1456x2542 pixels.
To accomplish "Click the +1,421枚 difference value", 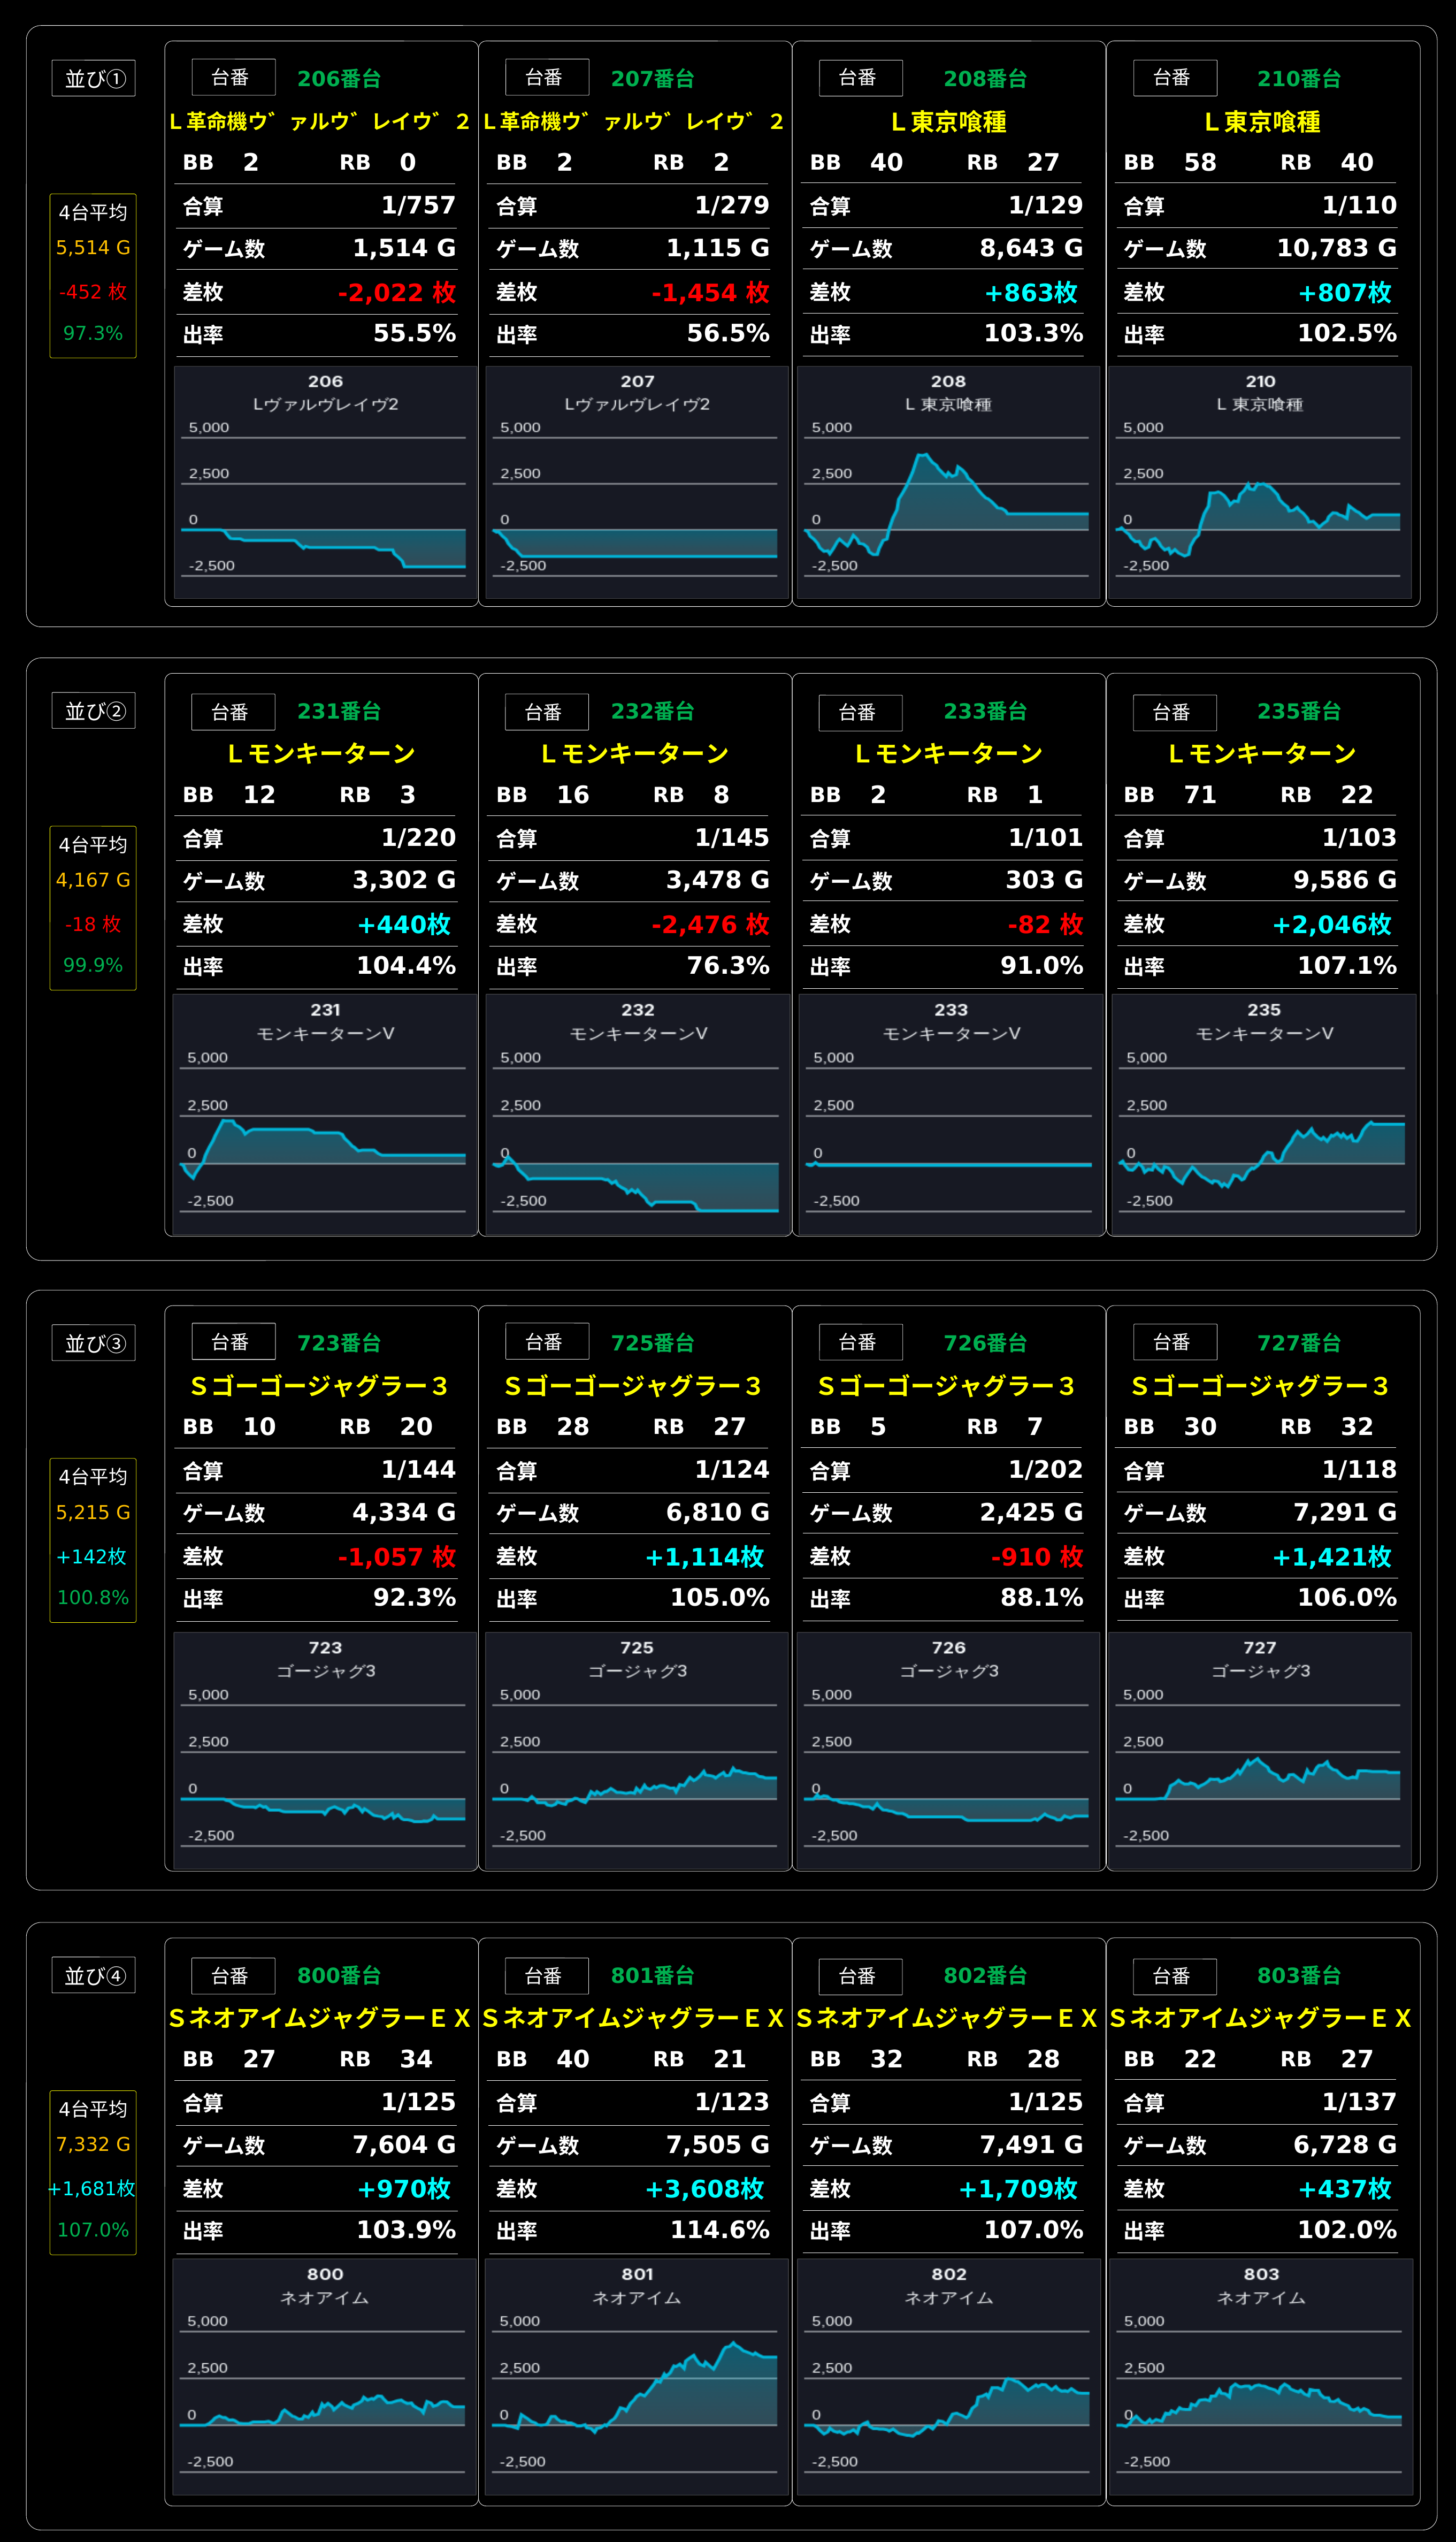I will (x=1332, y=1557).
